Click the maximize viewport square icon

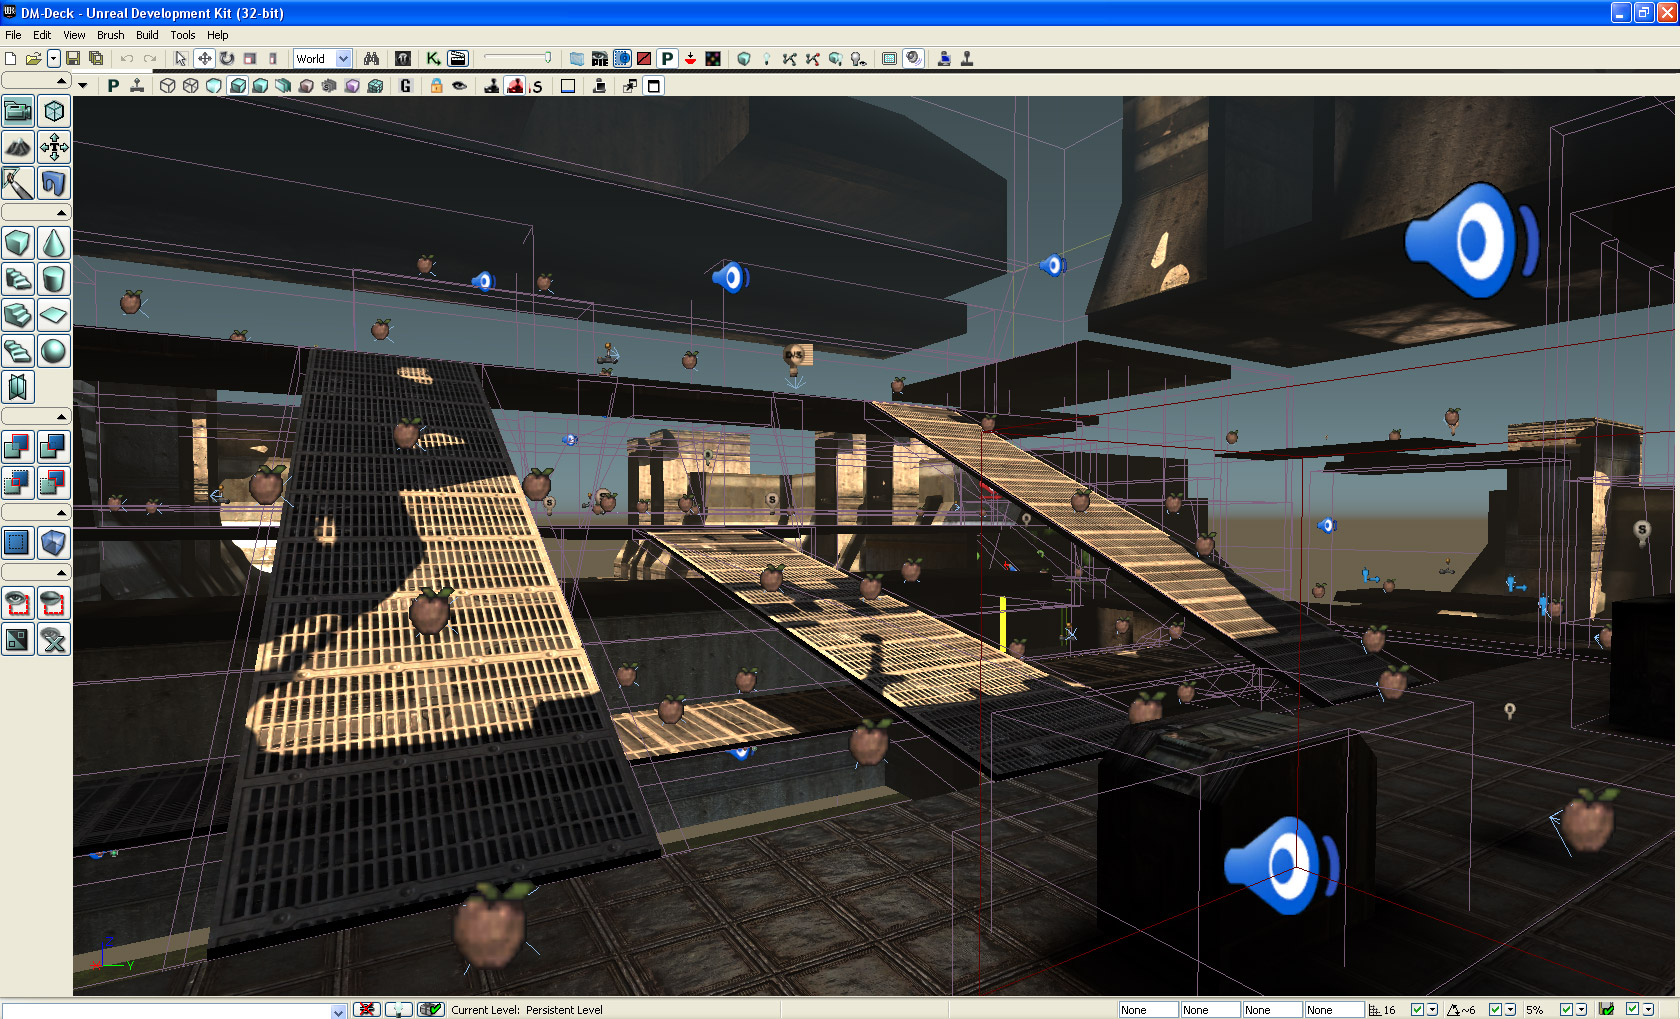click(x=653, y=86)
